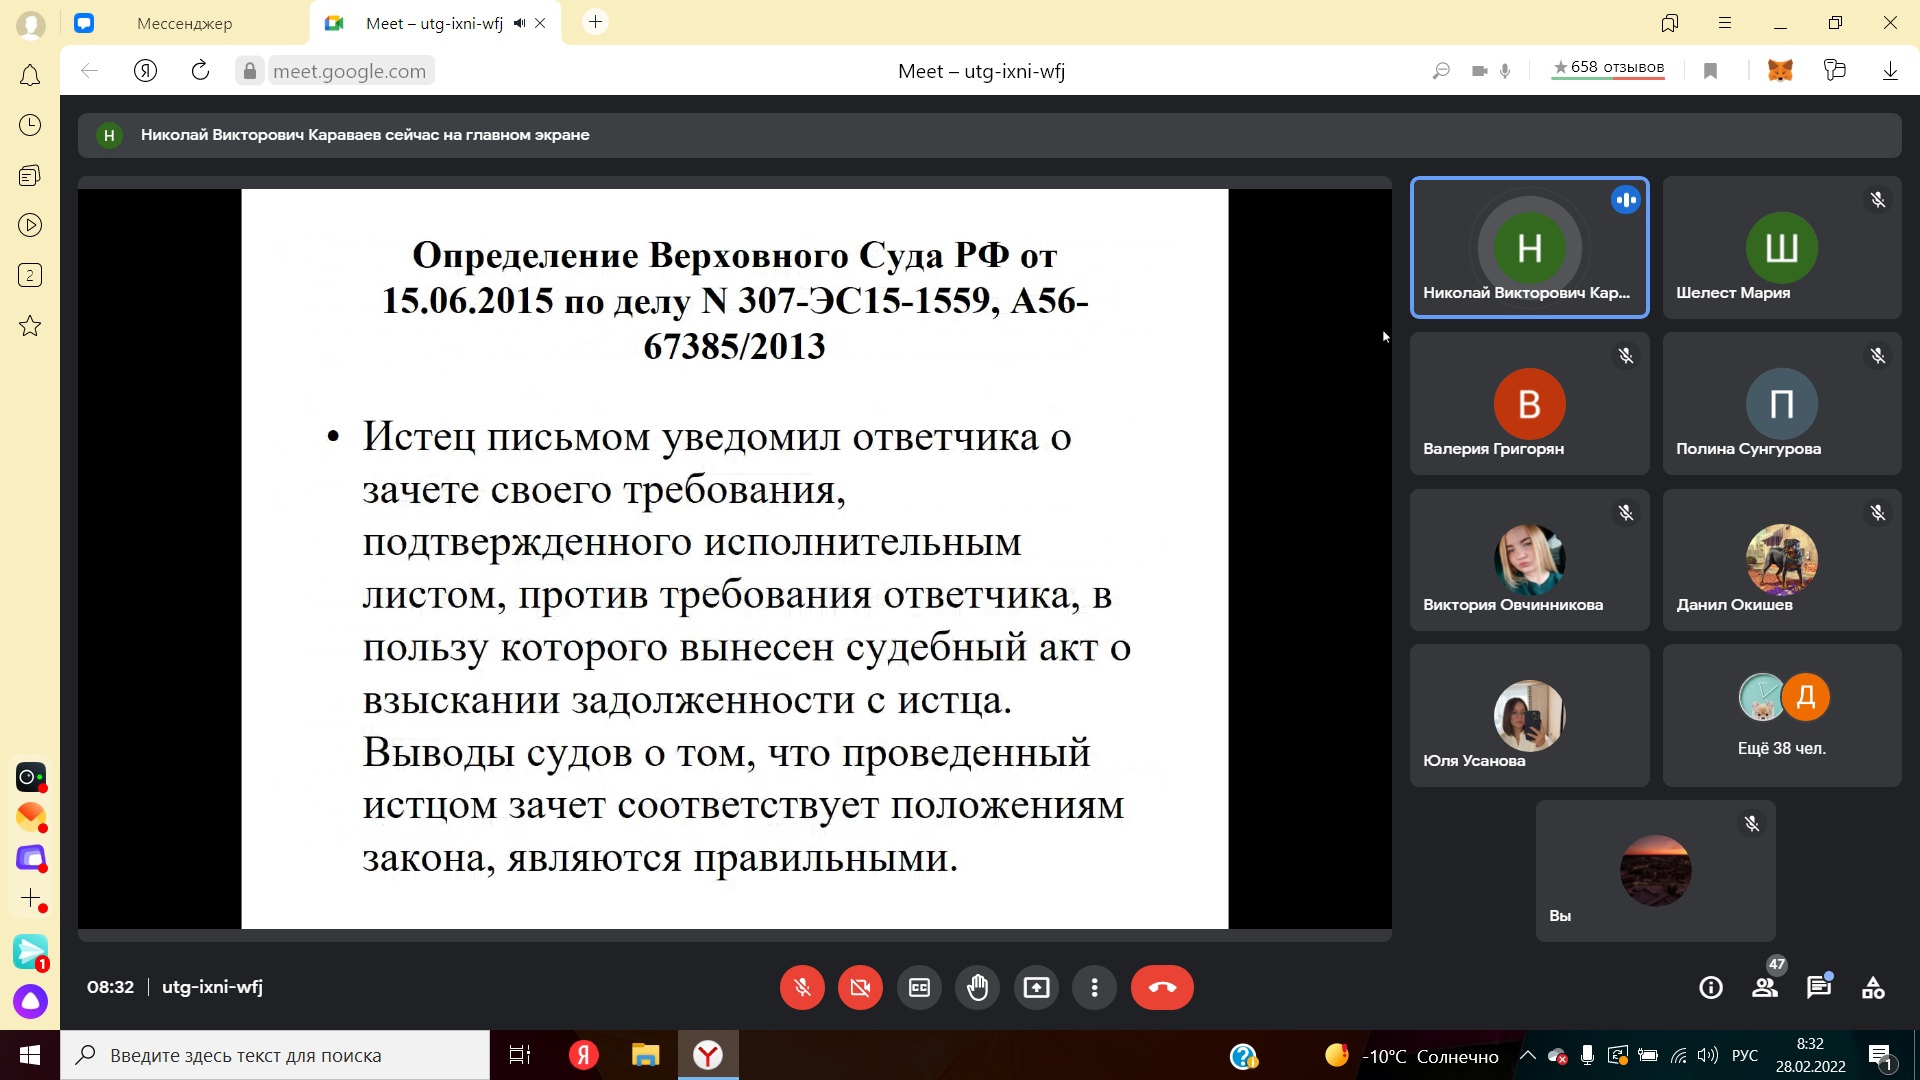Click the Windows taskbar search box

pyautogui.click(x=275, y=1055)
